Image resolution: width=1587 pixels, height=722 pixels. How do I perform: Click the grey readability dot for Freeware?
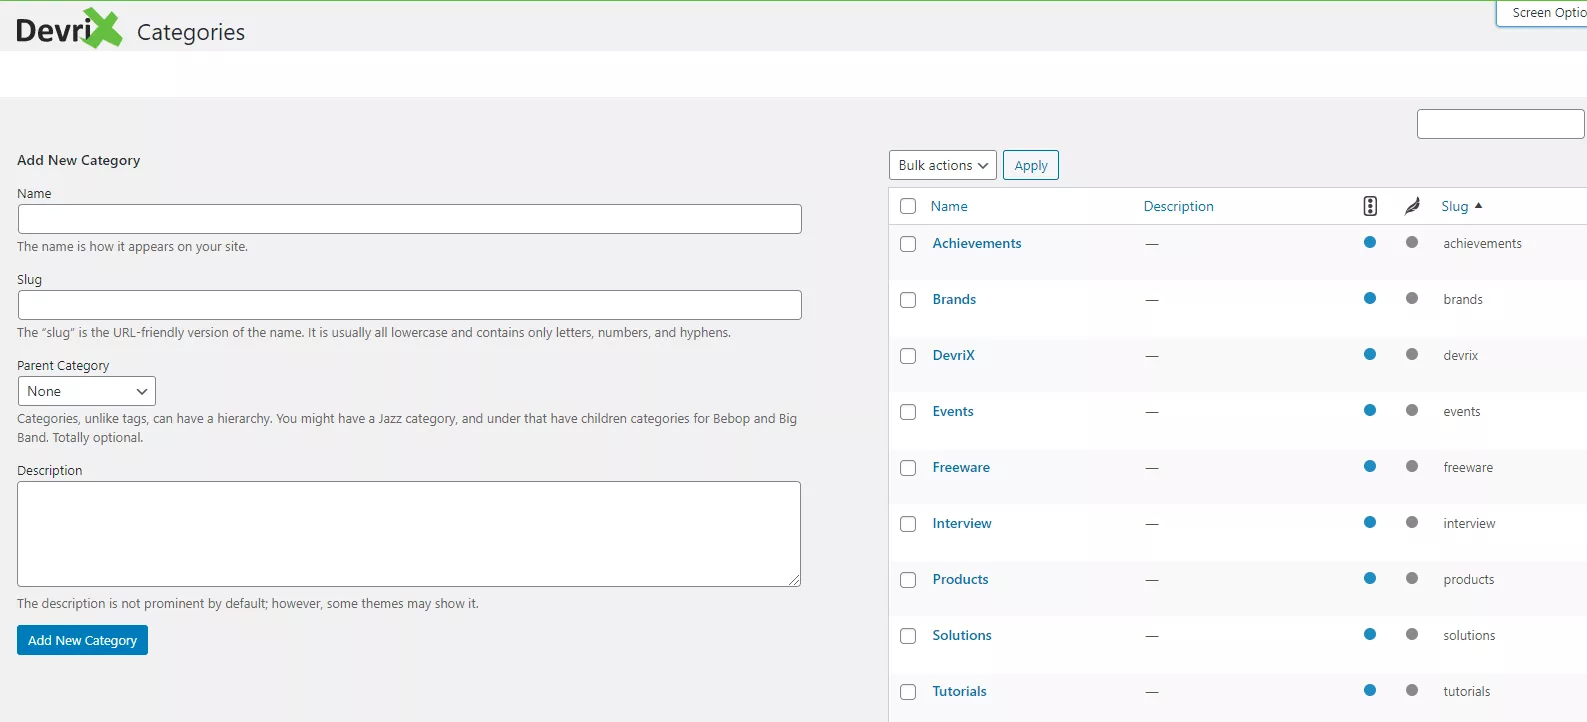point(1412,466)
